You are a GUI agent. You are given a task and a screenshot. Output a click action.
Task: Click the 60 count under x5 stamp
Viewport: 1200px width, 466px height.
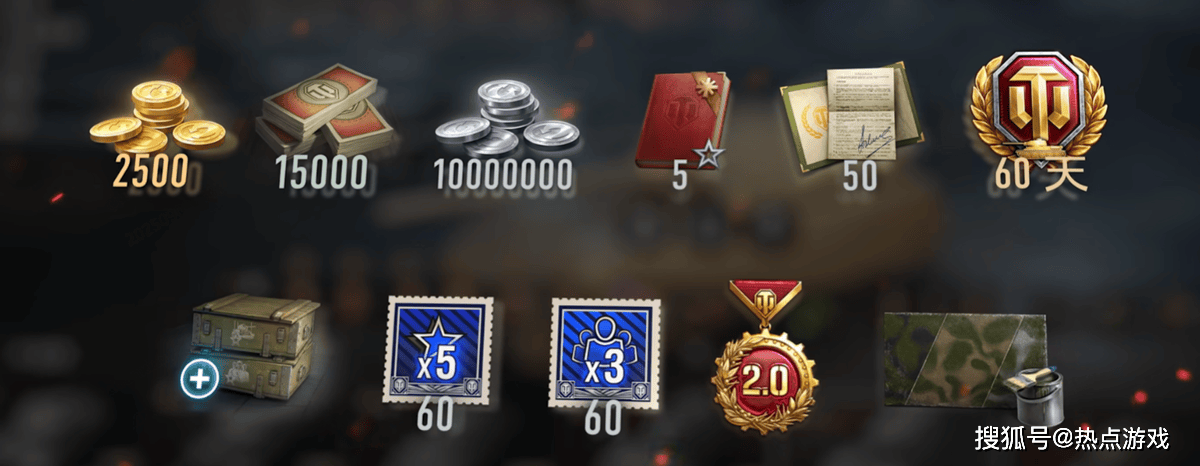point(434,417)
